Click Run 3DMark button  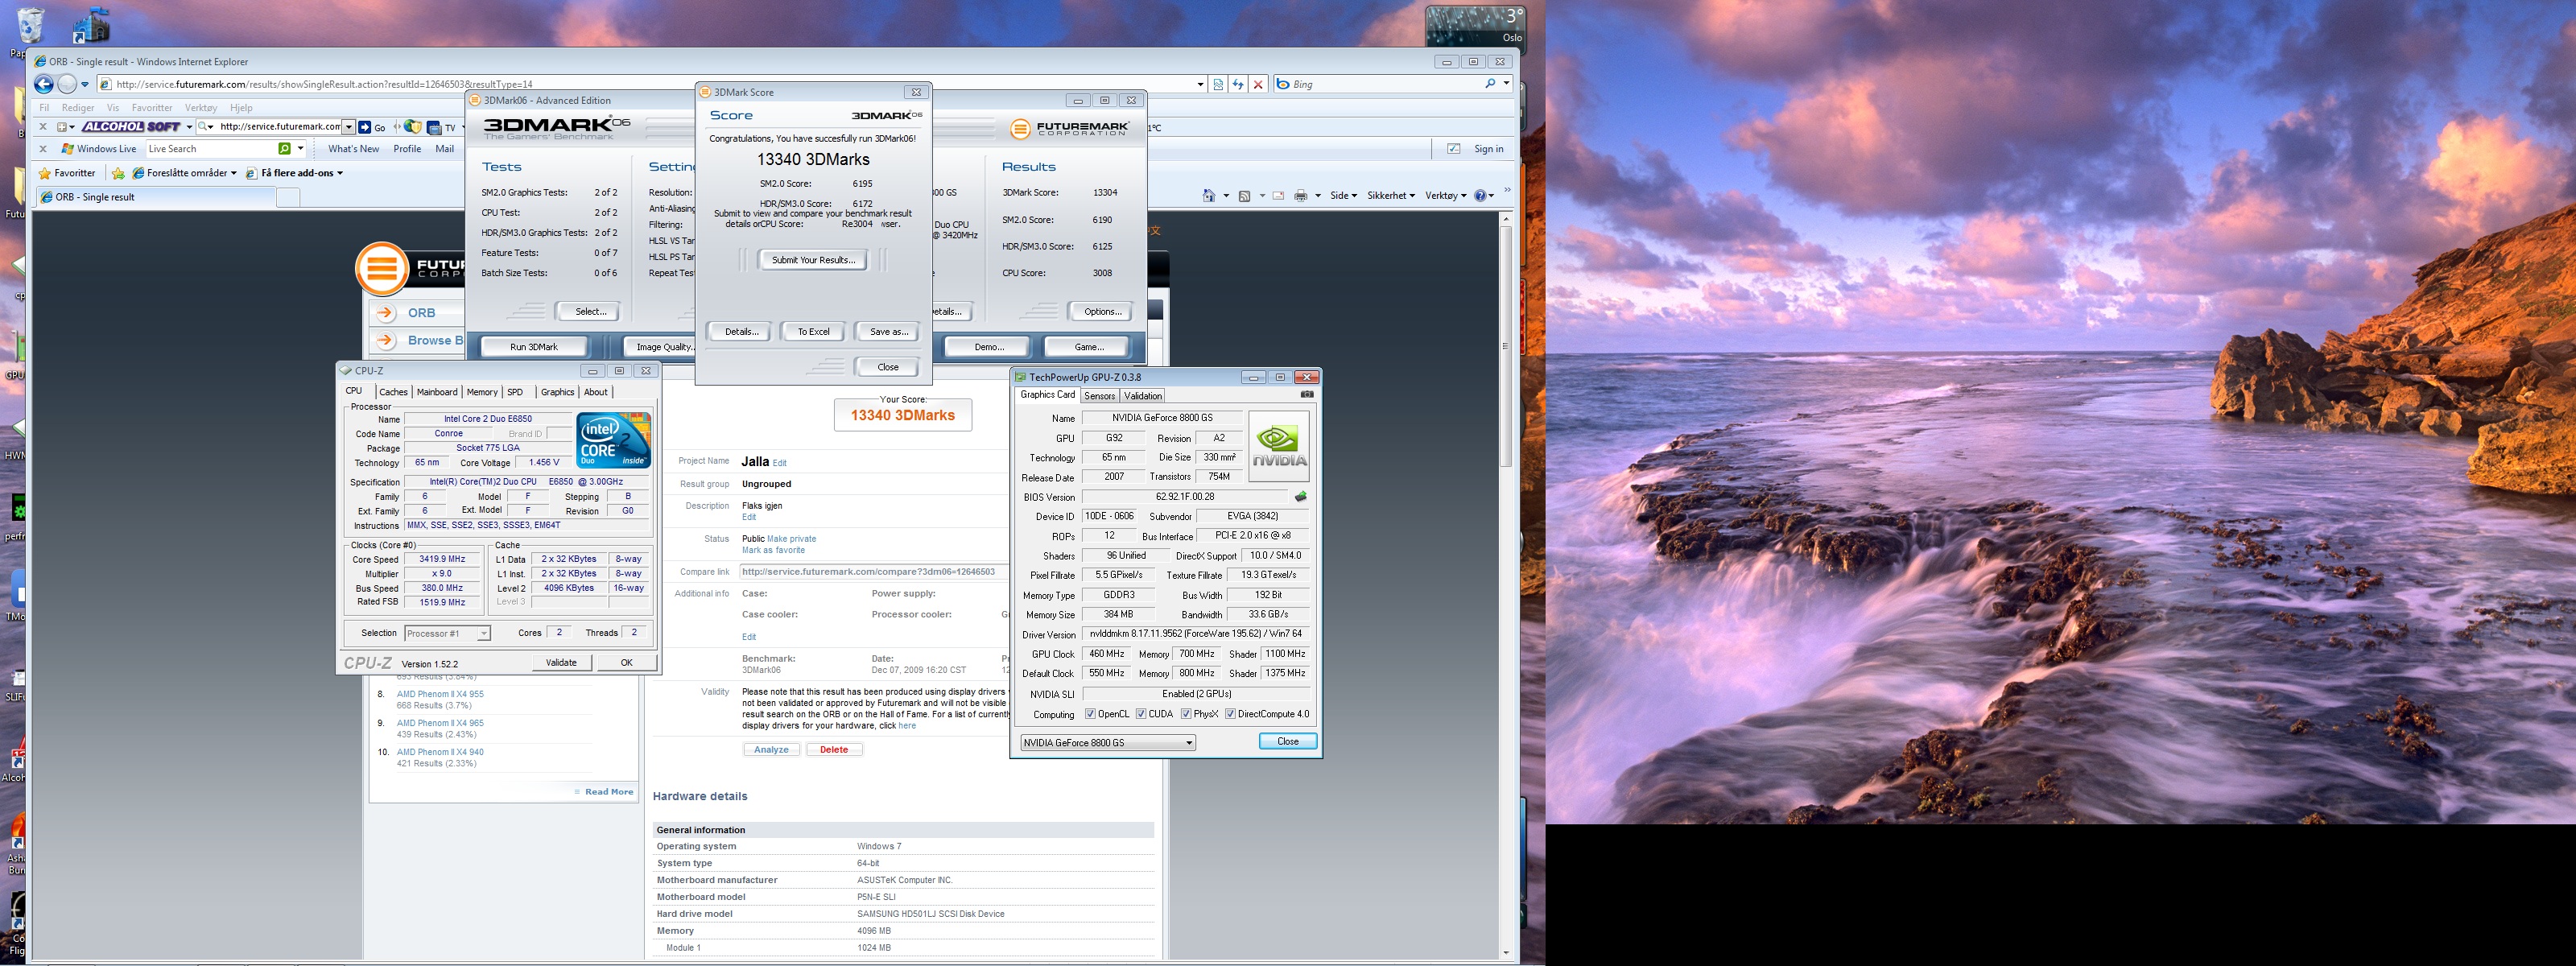click(x=534, y=347)
